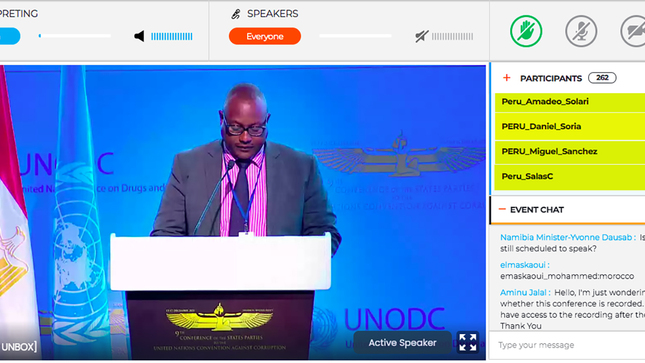Adjust the speakers balance slider
Image resolution: width=645 pixels, height=363 pixels.
tap(355, 36)
